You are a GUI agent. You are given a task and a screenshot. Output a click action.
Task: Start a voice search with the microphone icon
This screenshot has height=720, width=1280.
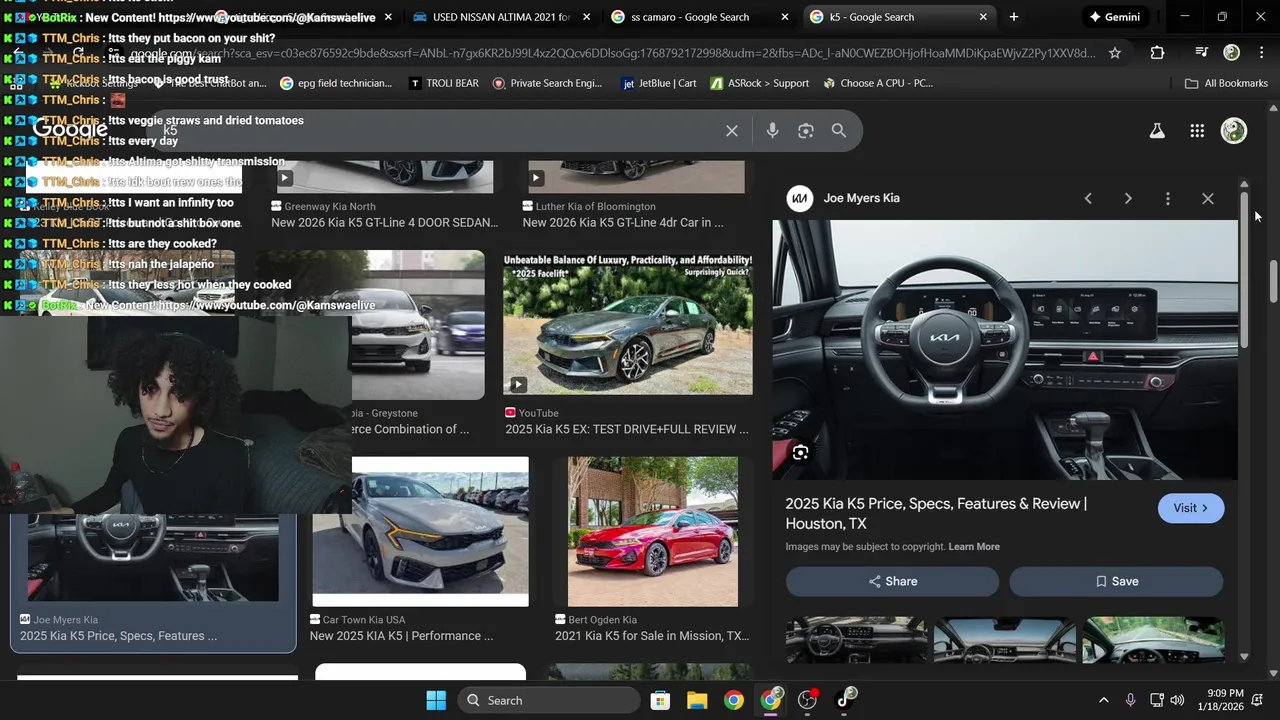point(772,131)
